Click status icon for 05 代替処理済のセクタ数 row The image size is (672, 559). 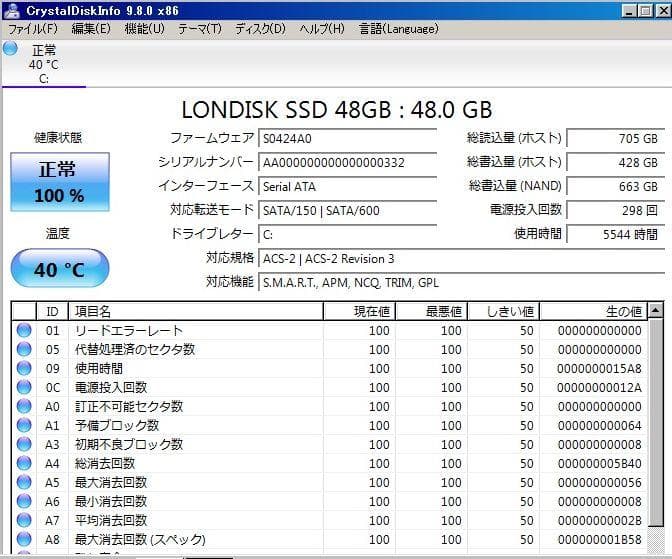pyautogui.click(x=24, y=349)
